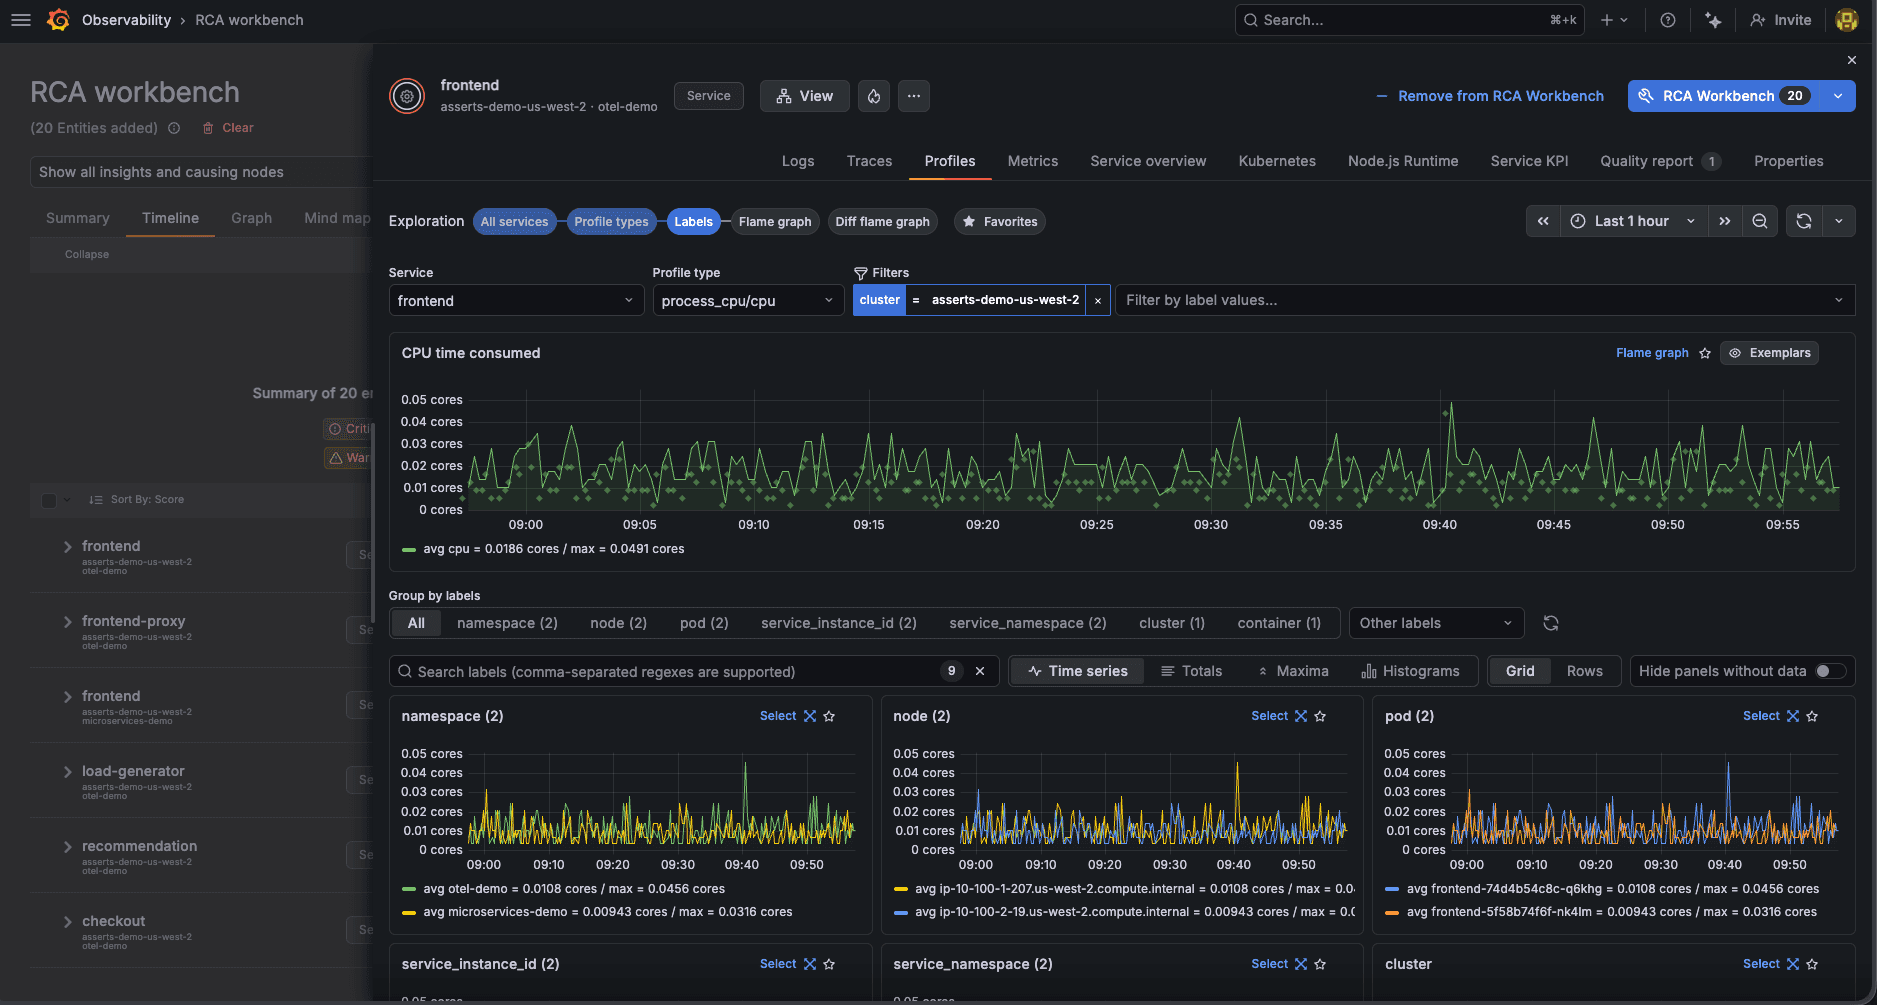Star the CPU time consumed panel as favorite
Viewport: 1877px width, 1005px height.
(x=1703, y=353)
